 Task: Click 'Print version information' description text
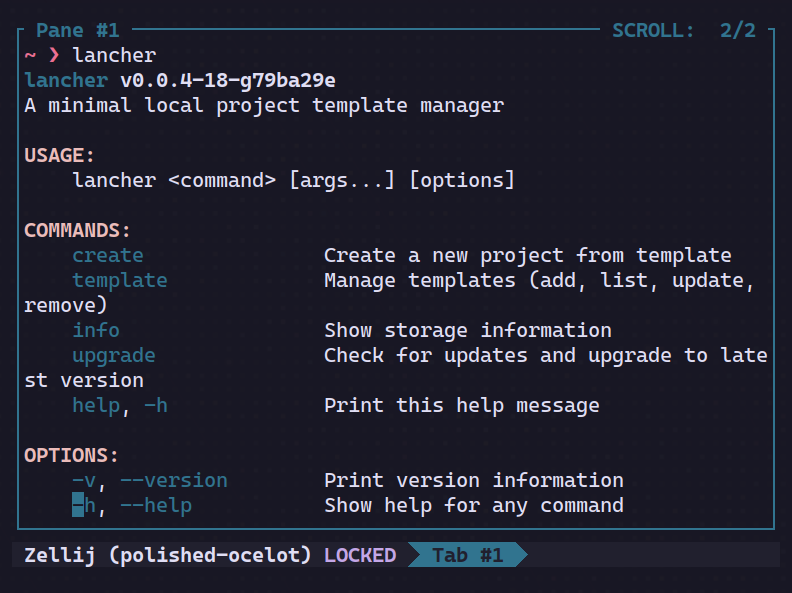(x=473, y=480)
